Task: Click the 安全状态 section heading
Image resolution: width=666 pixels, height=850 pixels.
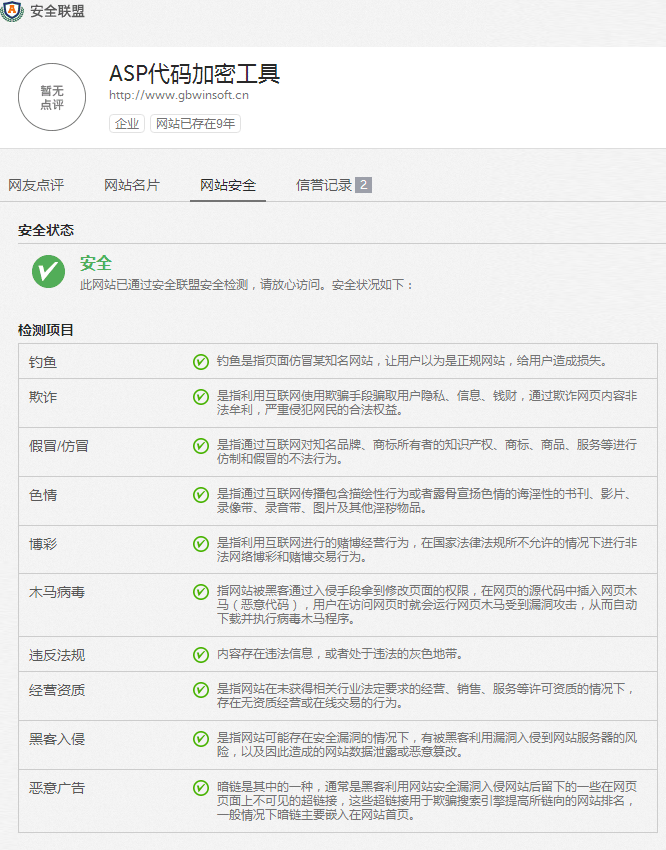Action: point(46,230)
